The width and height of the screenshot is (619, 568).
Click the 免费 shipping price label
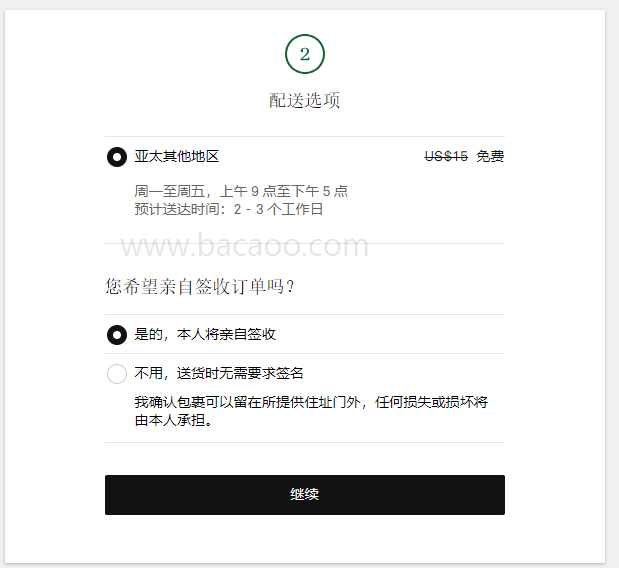(x=490, y=156)
